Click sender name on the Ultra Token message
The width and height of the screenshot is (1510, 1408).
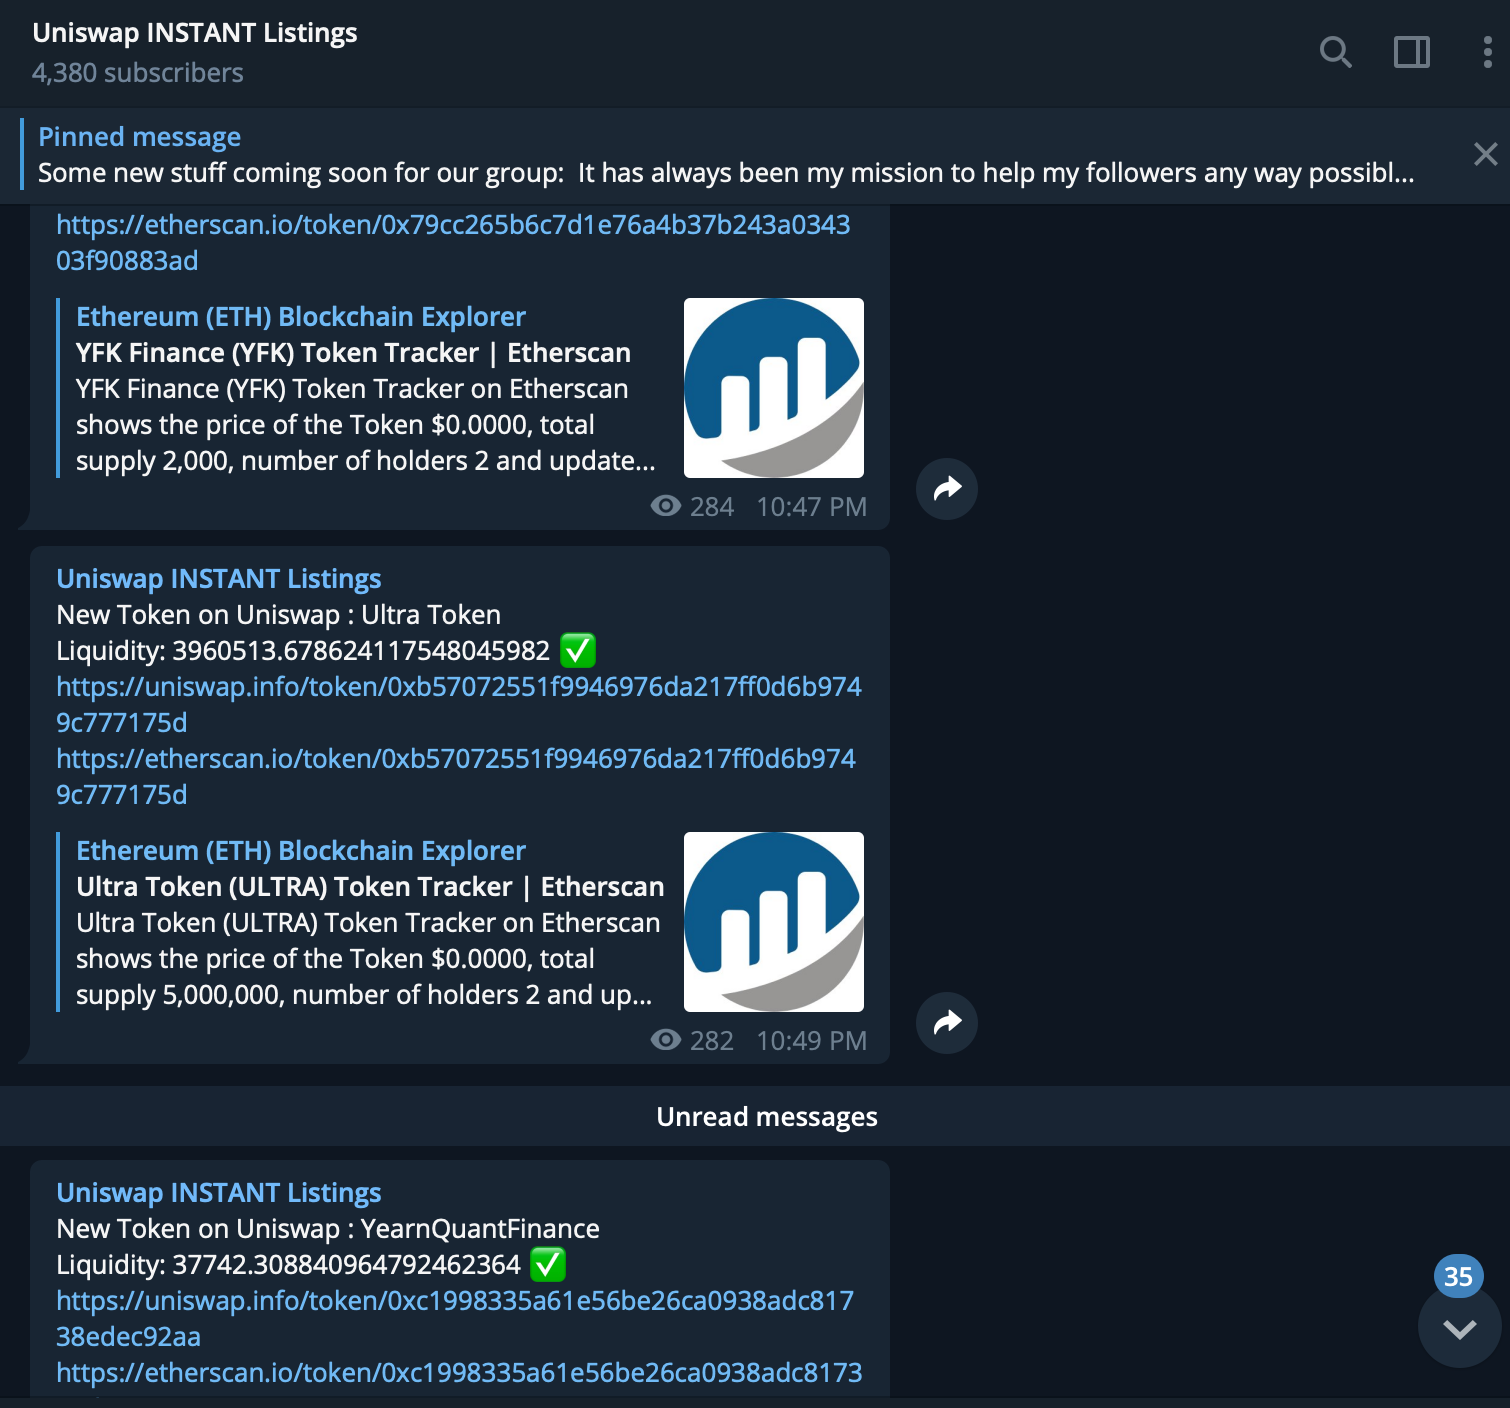point(218,579)
